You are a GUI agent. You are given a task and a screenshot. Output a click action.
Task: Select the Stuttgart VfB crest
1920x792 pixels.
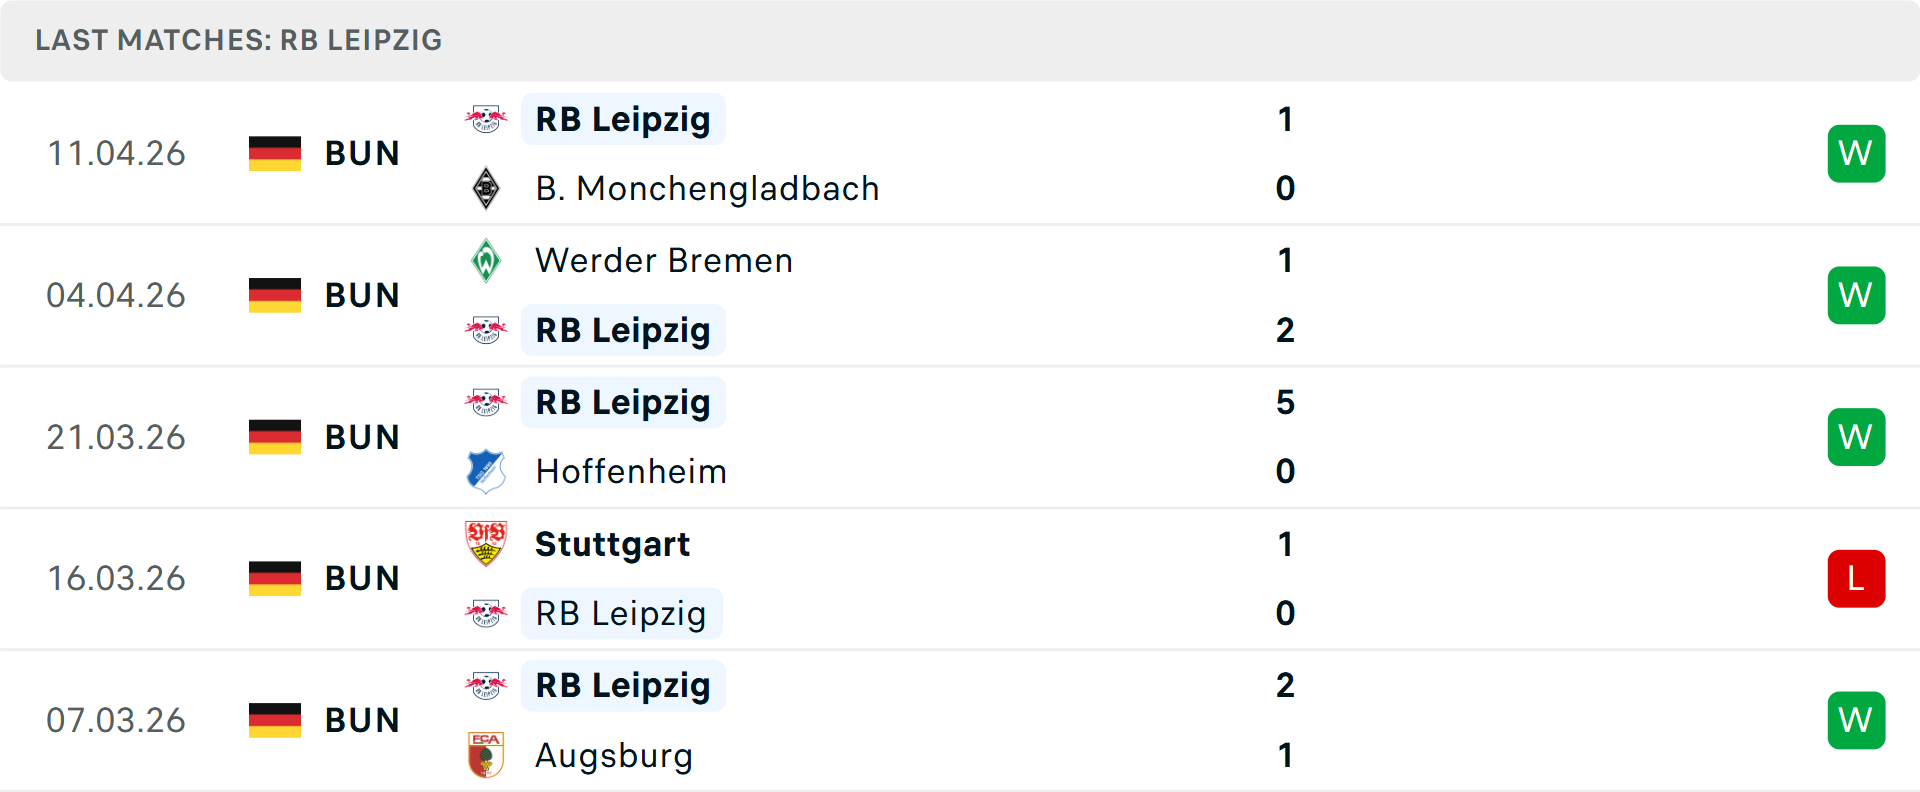pyautogui.click(x=486, y=544)
